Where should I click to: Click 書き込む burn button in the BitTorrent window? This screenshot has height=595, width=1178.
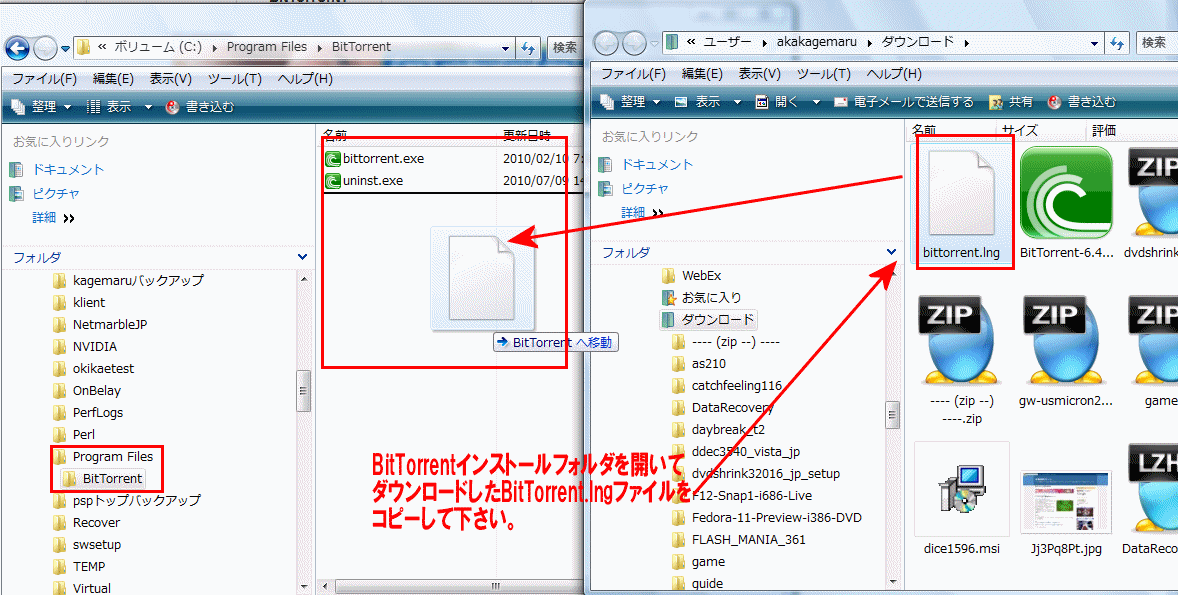(x=200, y=107)
